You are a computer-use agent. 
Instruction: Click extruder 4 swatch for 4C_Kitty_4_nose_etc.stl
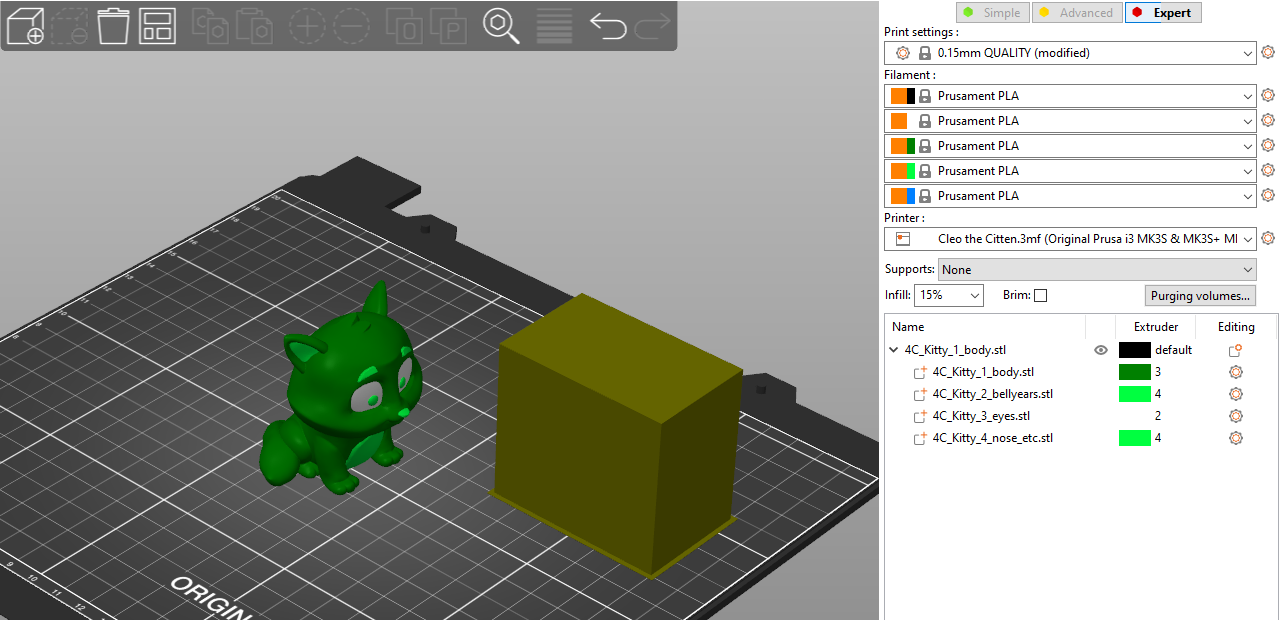(1134, 438)
